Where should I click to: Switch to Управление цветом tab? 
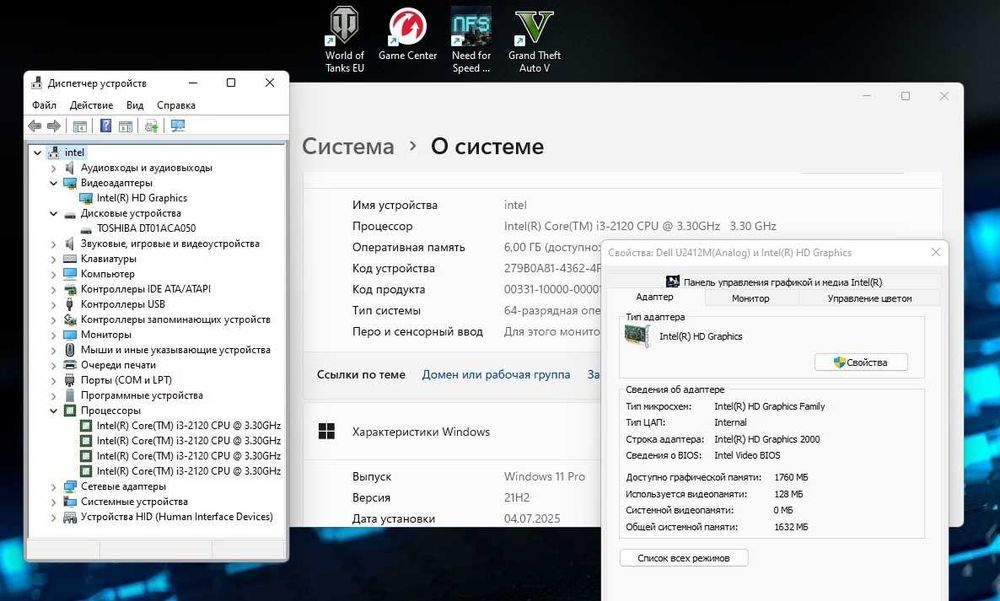tap(869, 298)
